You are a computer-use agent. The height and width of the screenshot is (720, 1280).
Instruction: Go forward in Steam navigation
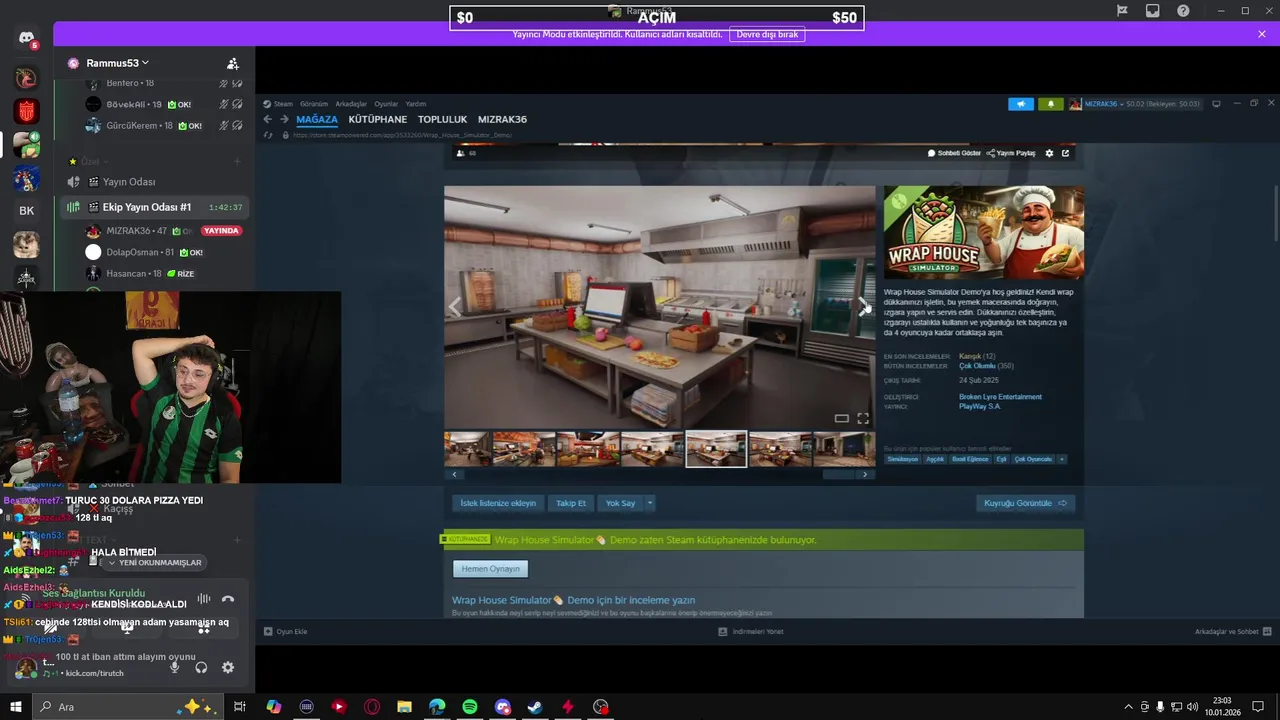284,119
